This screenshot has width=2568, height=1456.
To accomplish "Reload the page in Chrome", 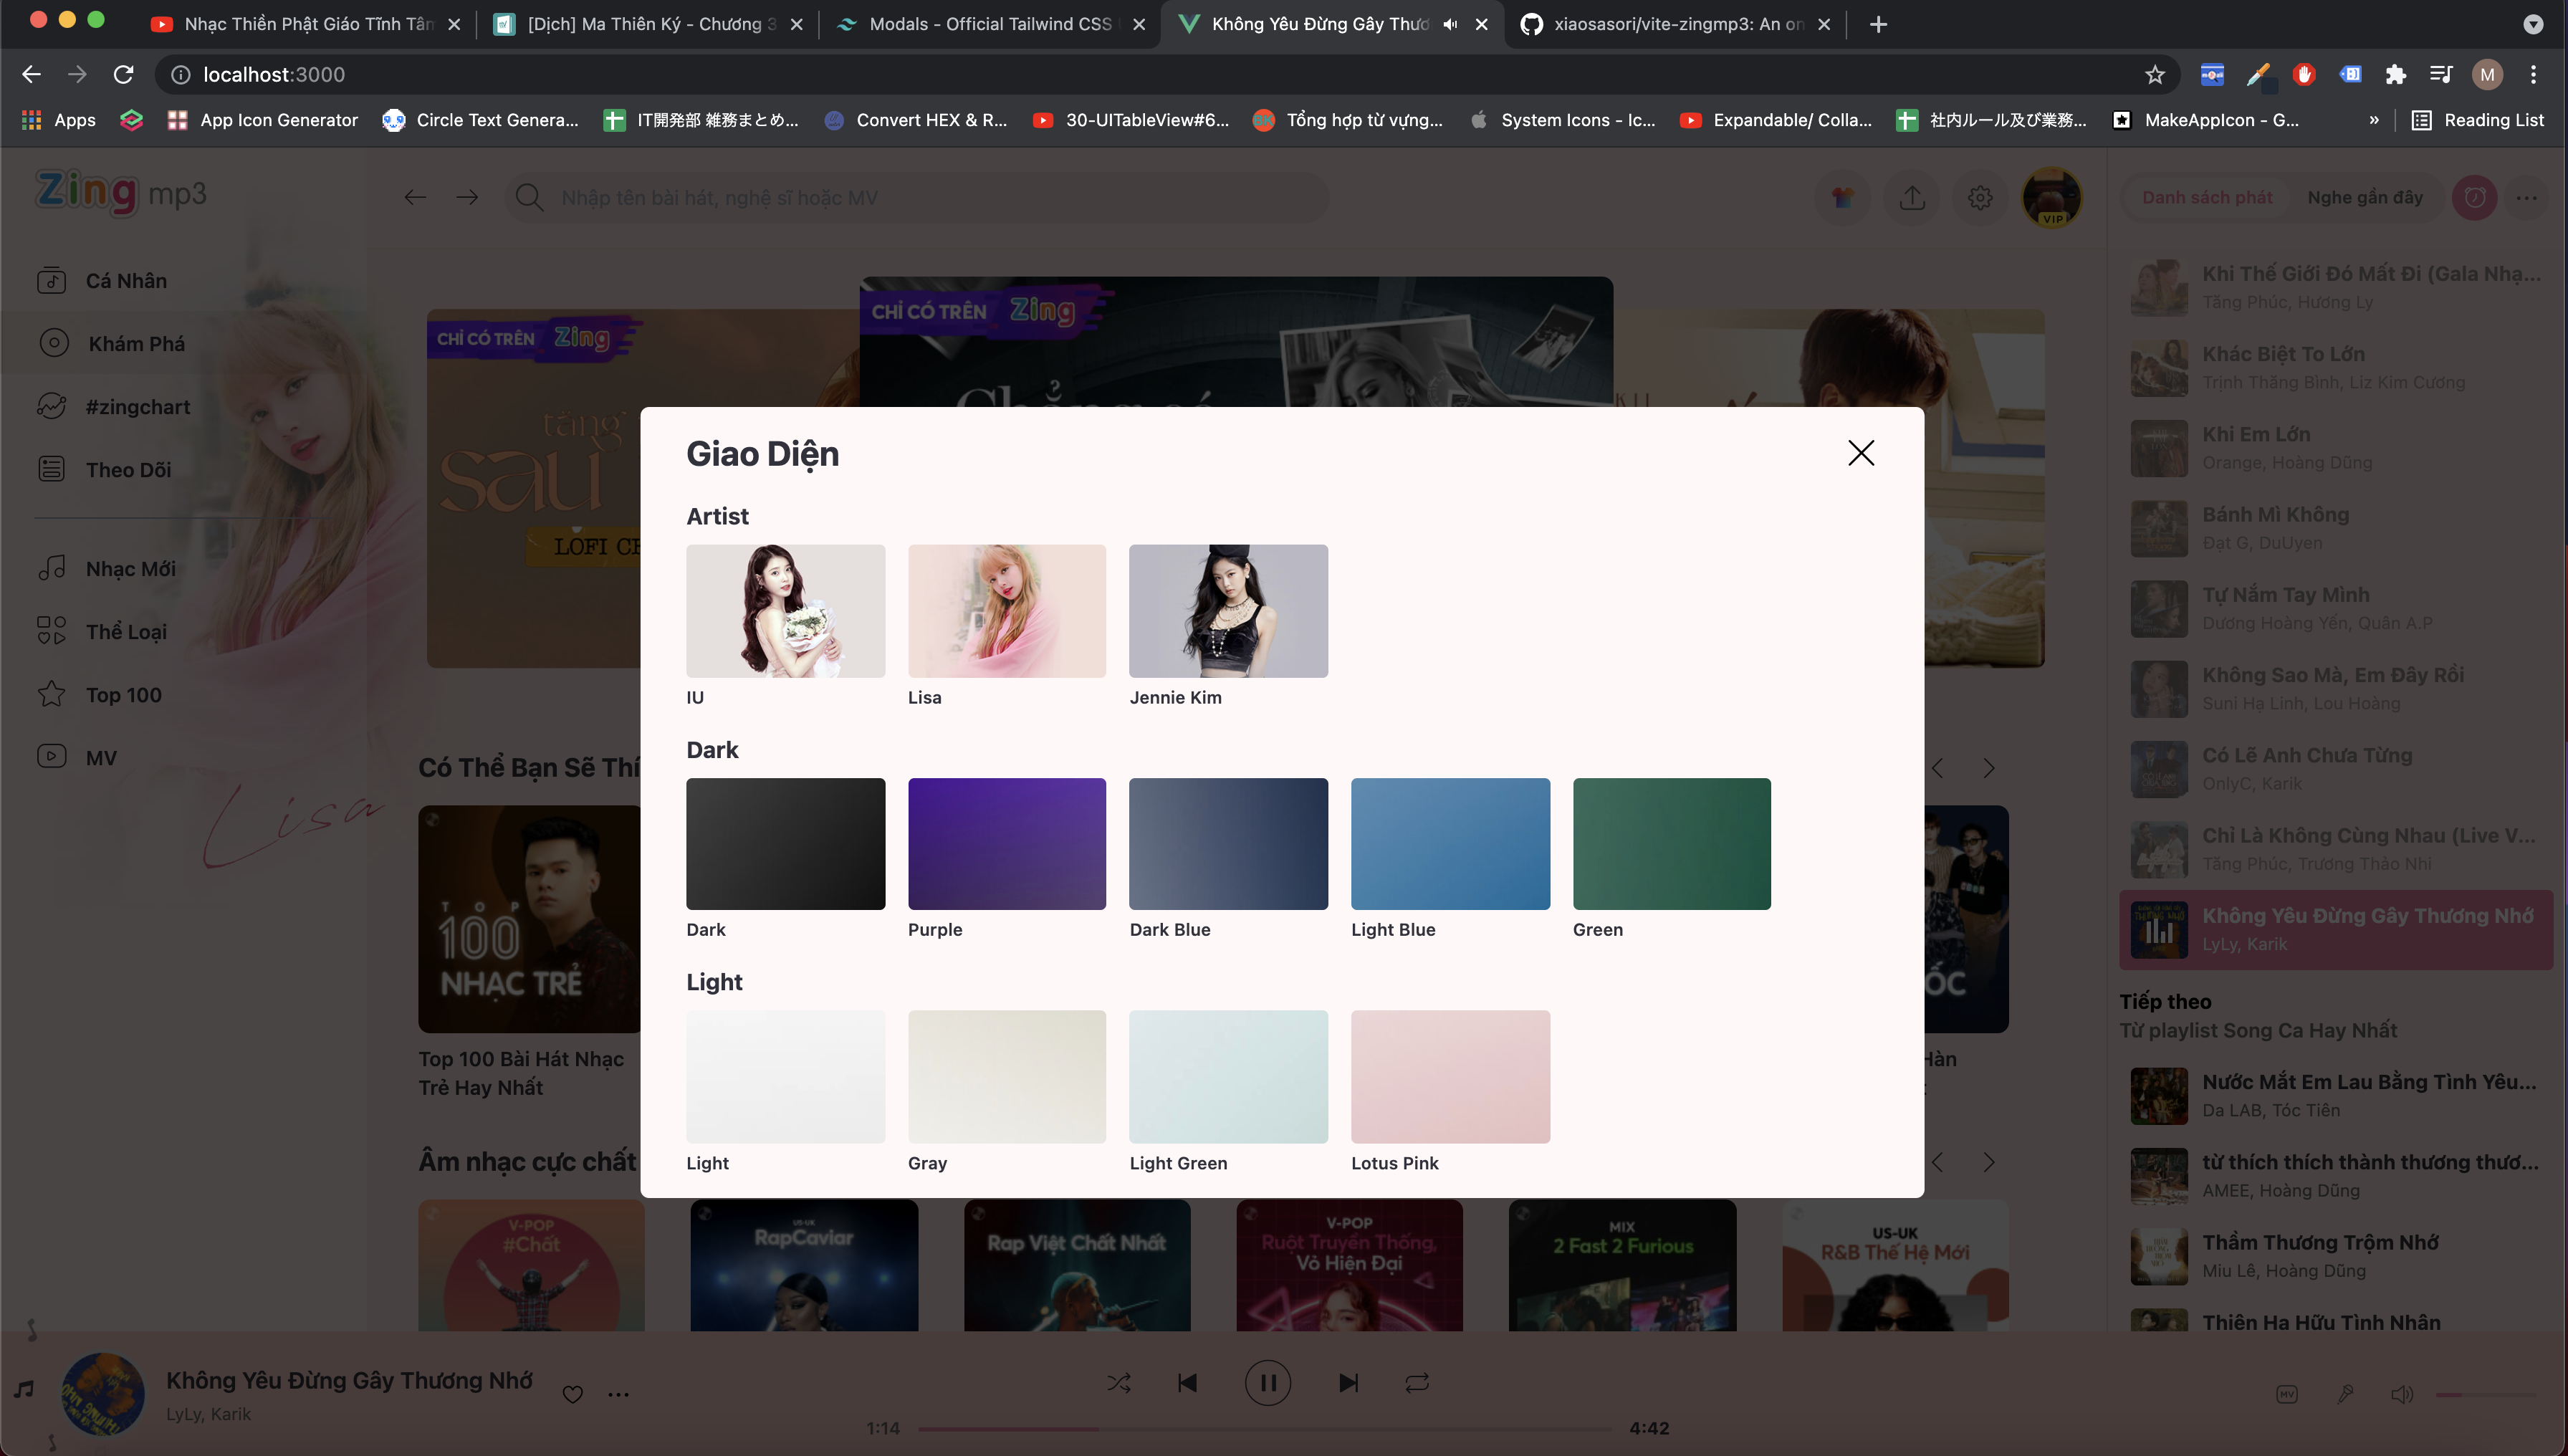I will click(123, 74).
